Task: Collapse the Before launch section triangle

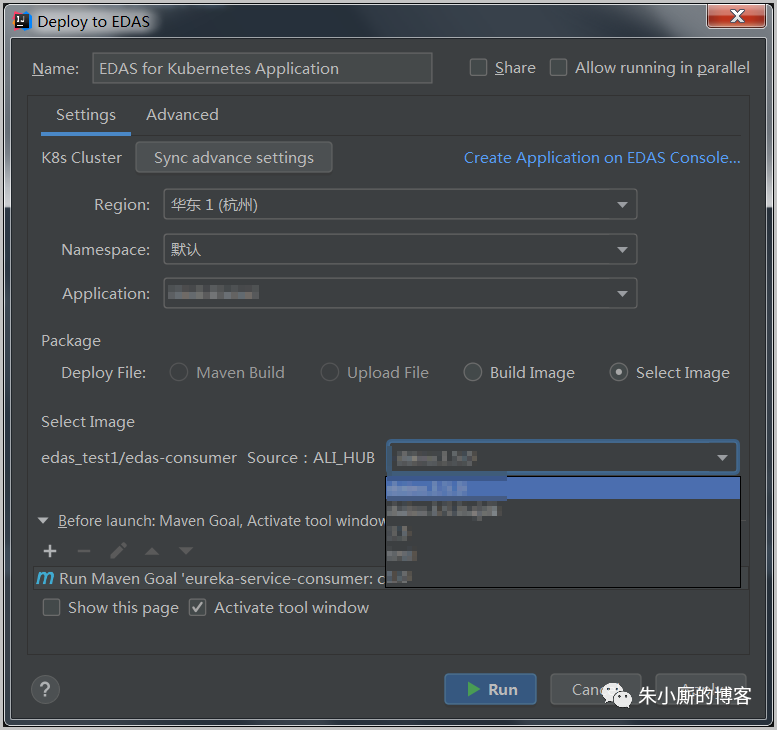Action: click(43, 521)
